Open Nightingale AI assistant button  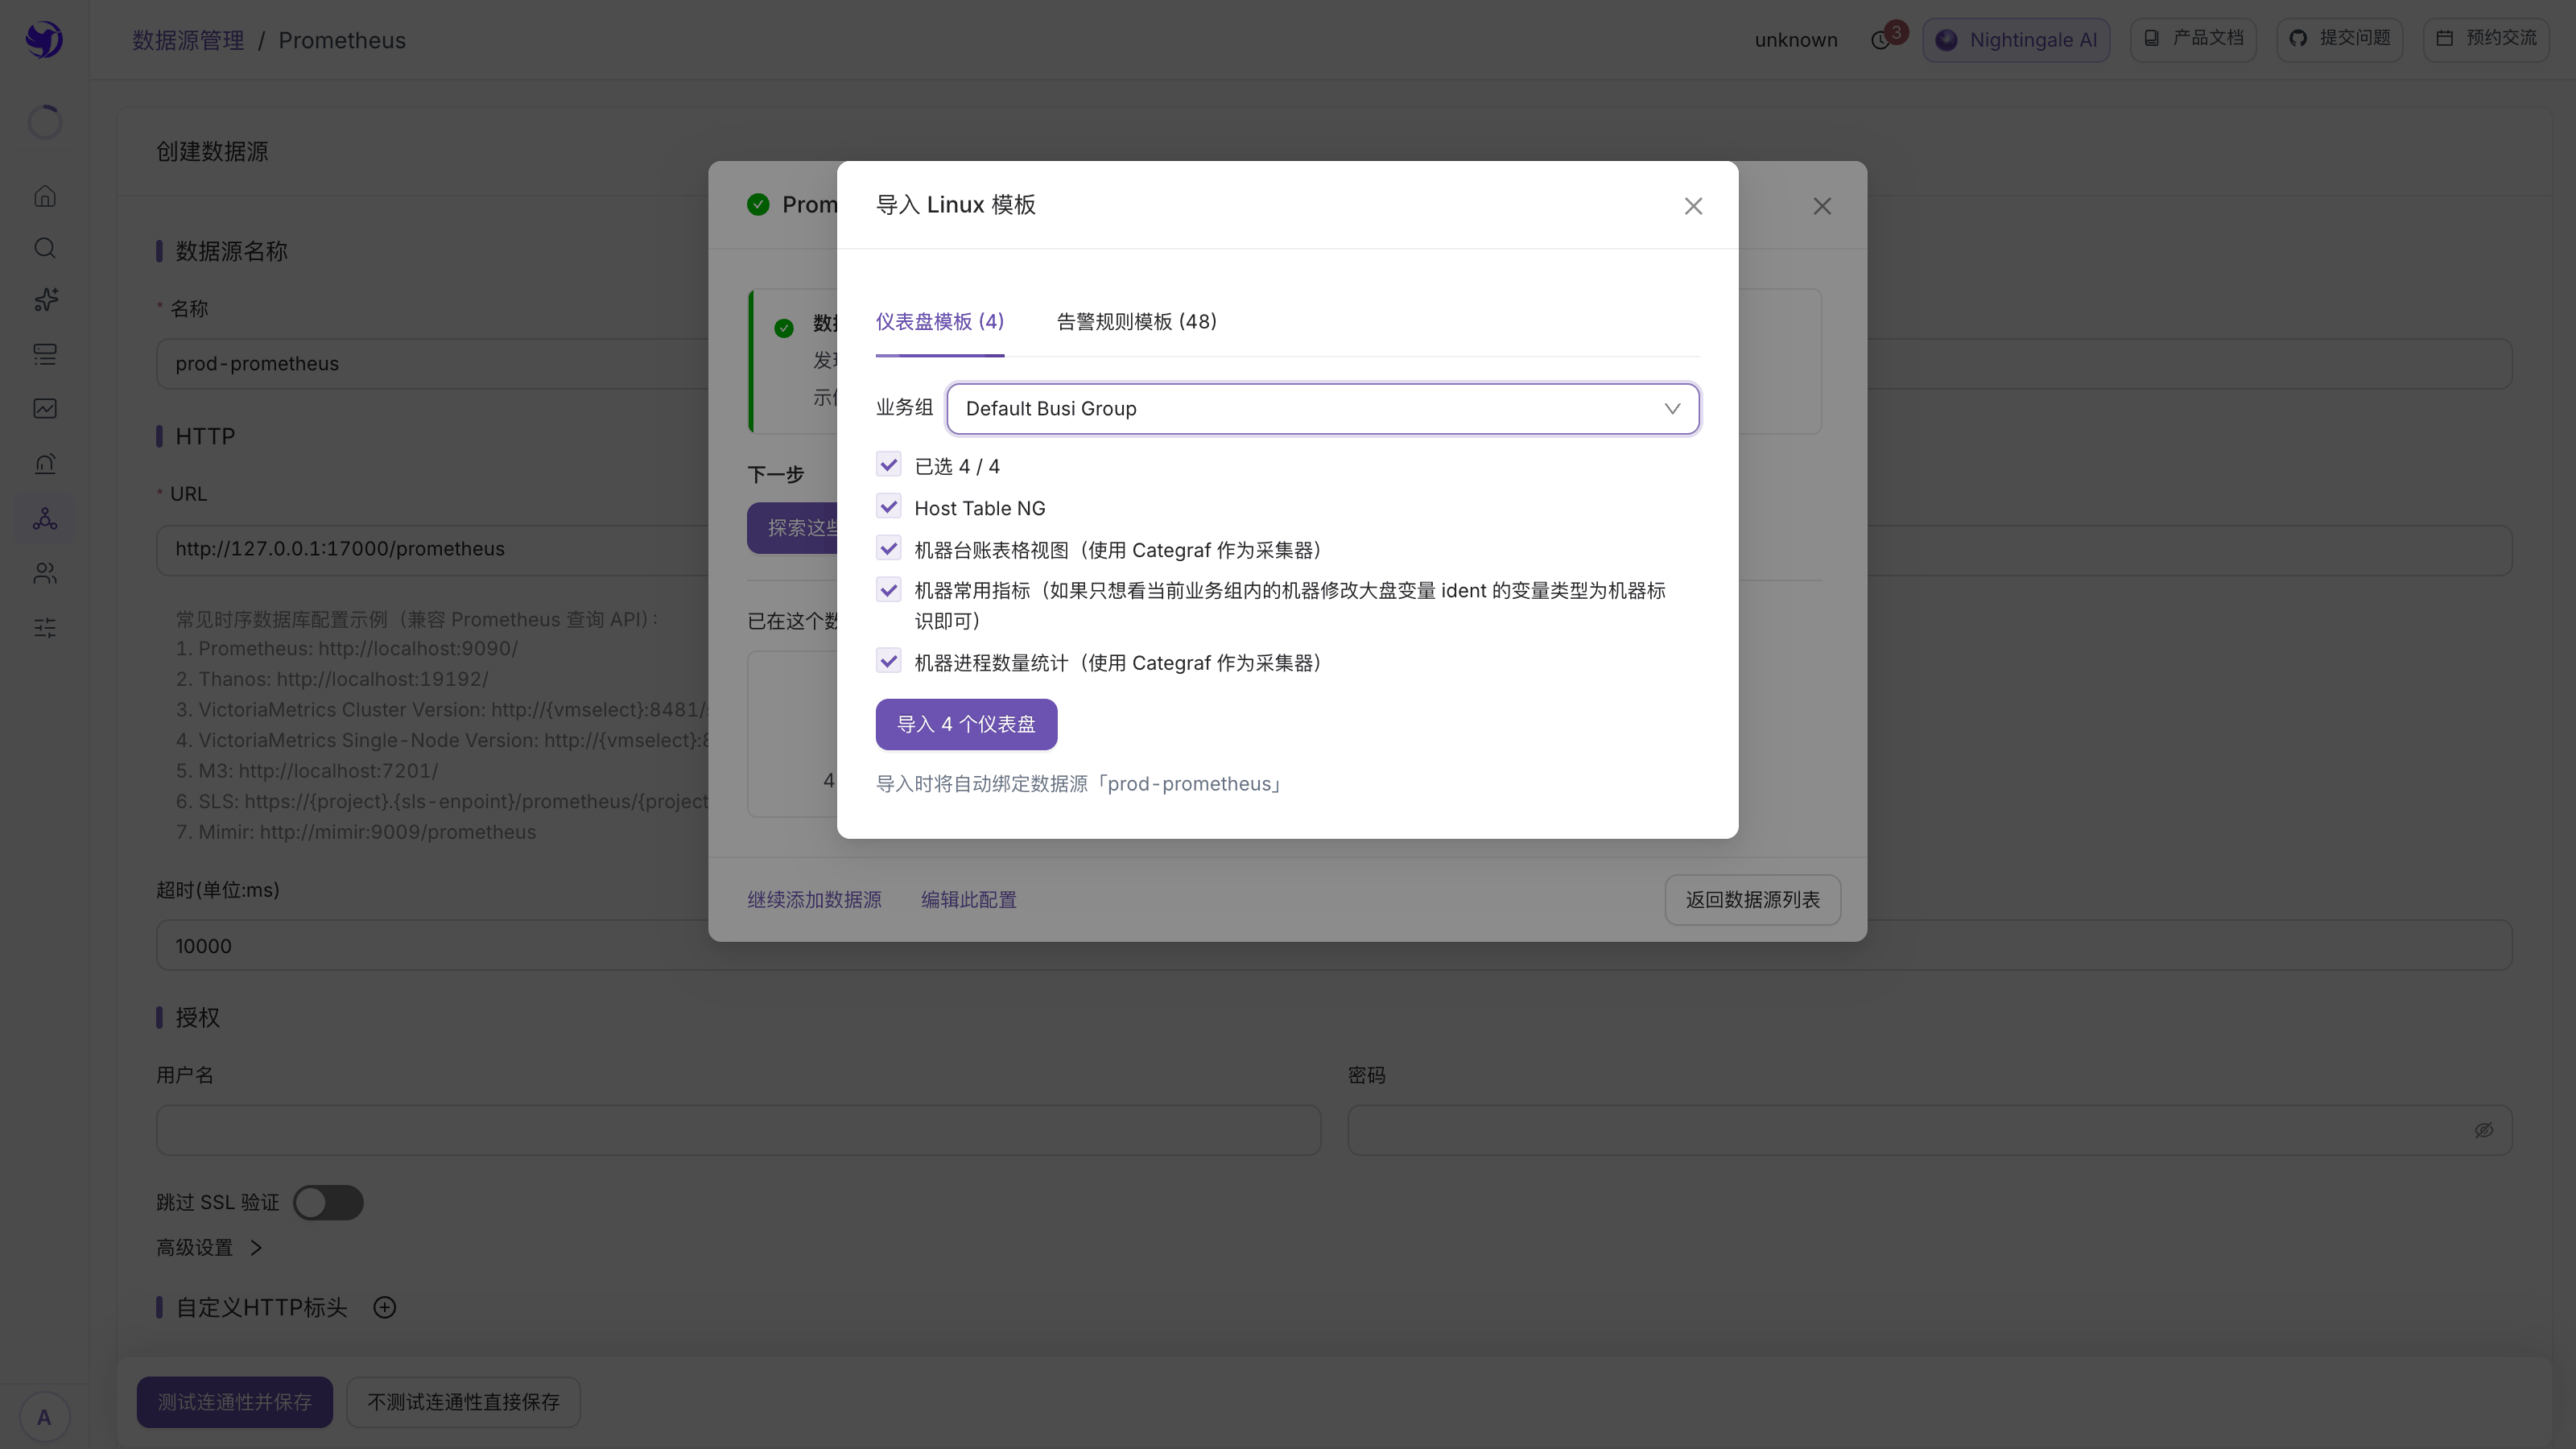tap(2016, 40)
